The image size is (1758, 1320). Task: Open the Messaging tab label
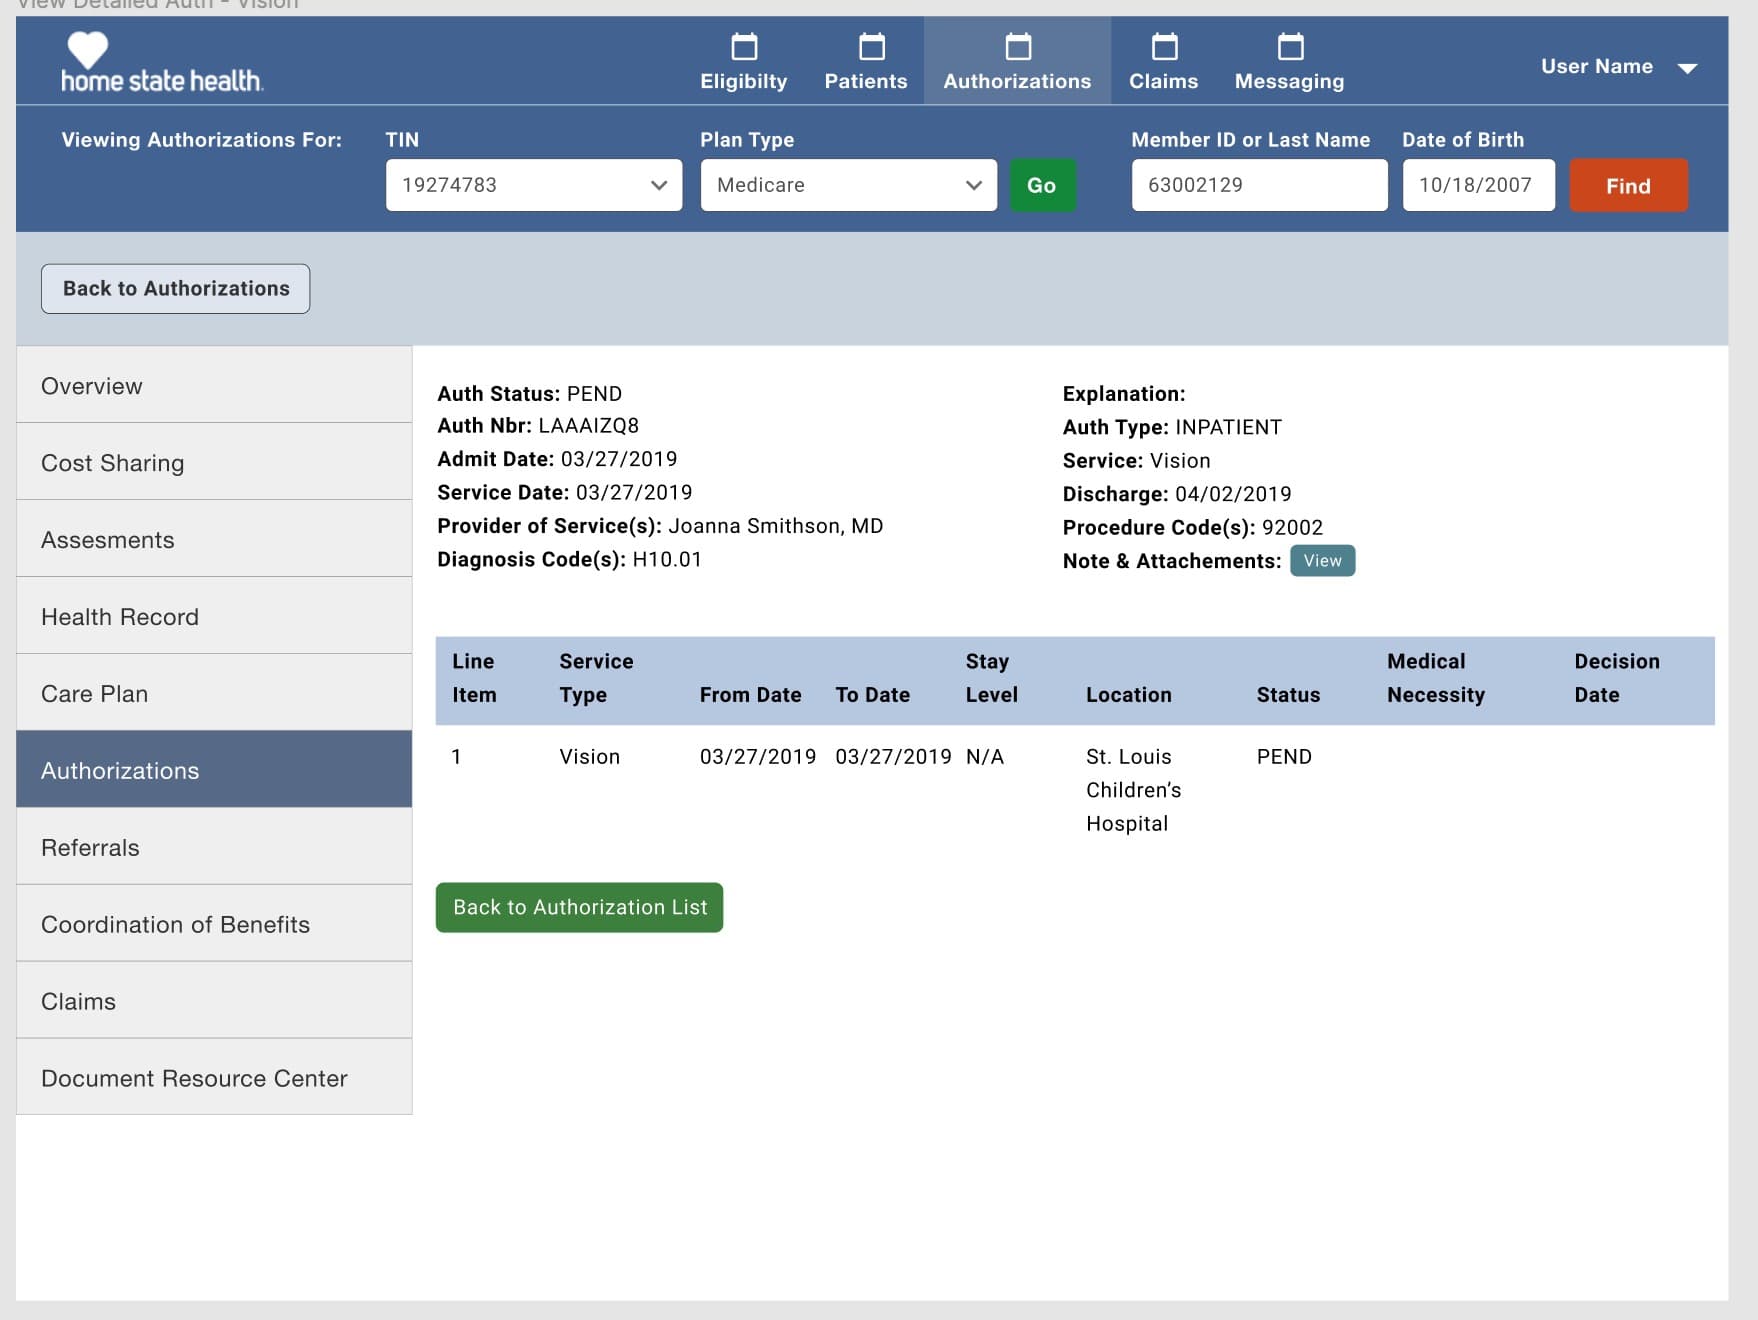coord(1289,81)
